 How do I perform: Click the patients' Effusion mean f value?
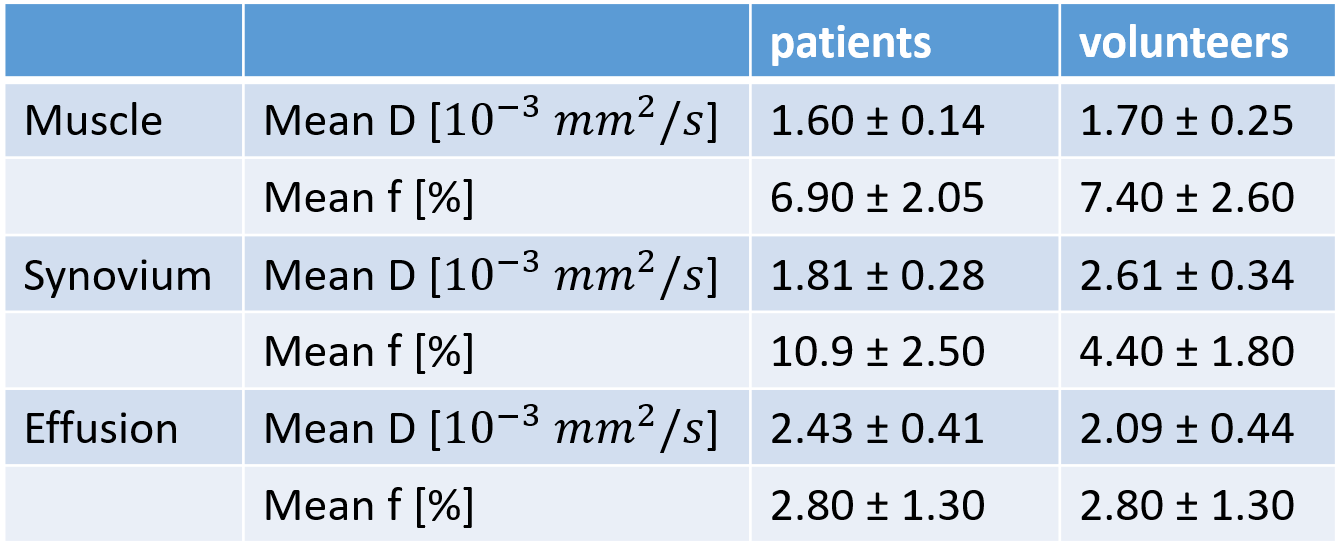tap(877, 506)
